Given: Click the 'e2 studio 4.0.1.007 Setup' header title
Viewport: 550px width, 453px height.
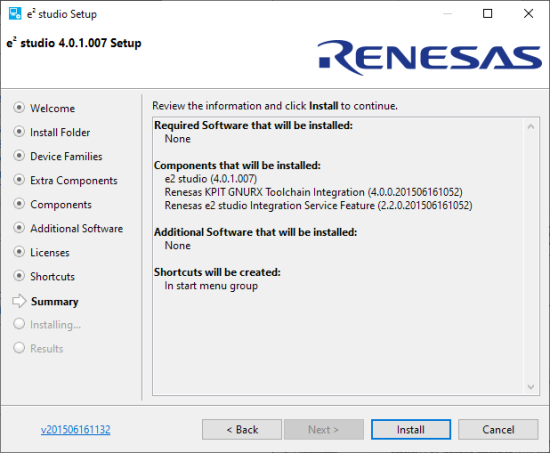Looking at the screenshot, I should (74, 43).
